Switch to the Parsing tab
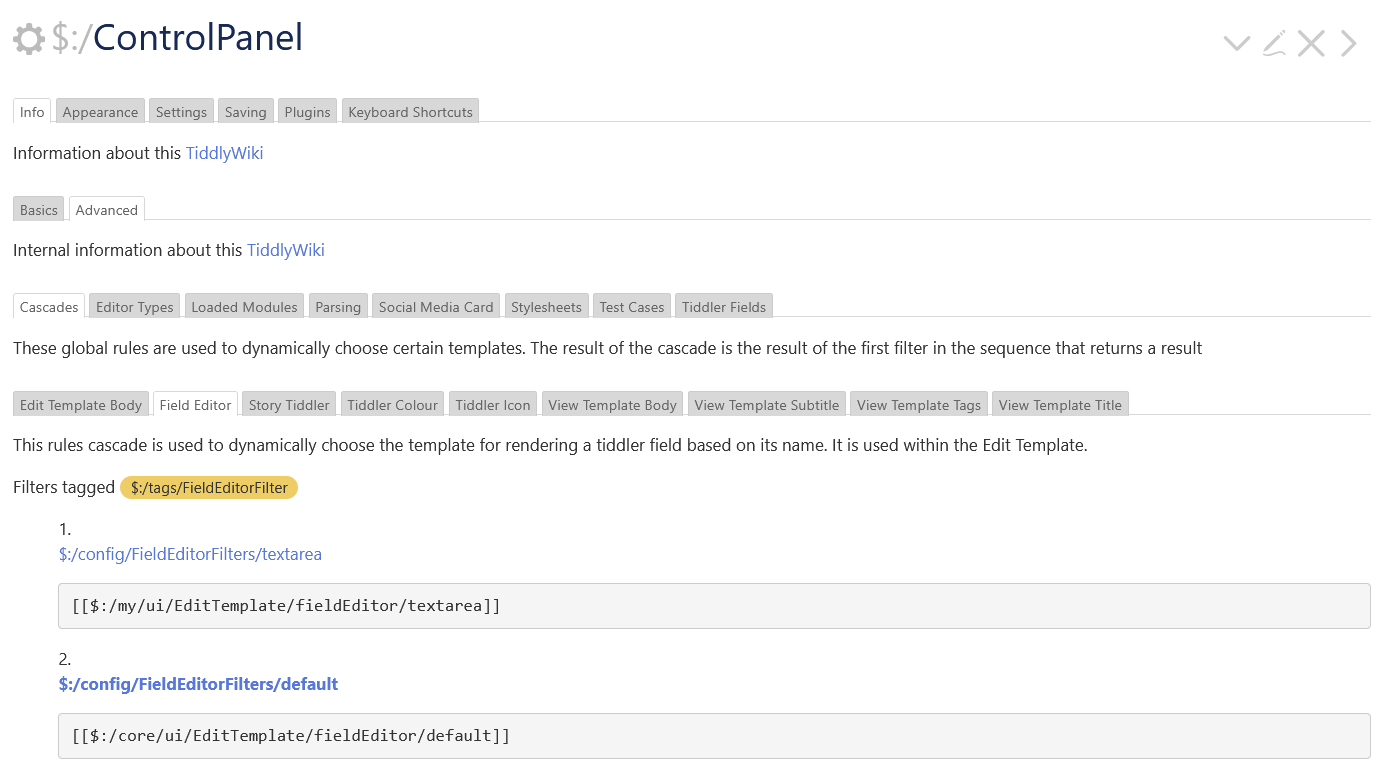Screen dimensions: 1382x771 338,306
